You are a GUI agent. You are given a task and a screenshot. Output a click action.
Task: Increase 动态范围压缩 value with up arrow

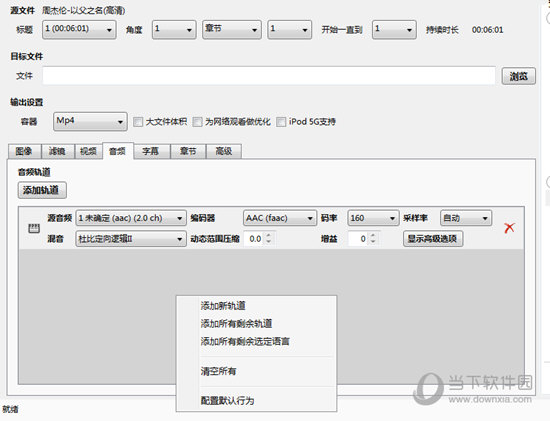[268, 235]
